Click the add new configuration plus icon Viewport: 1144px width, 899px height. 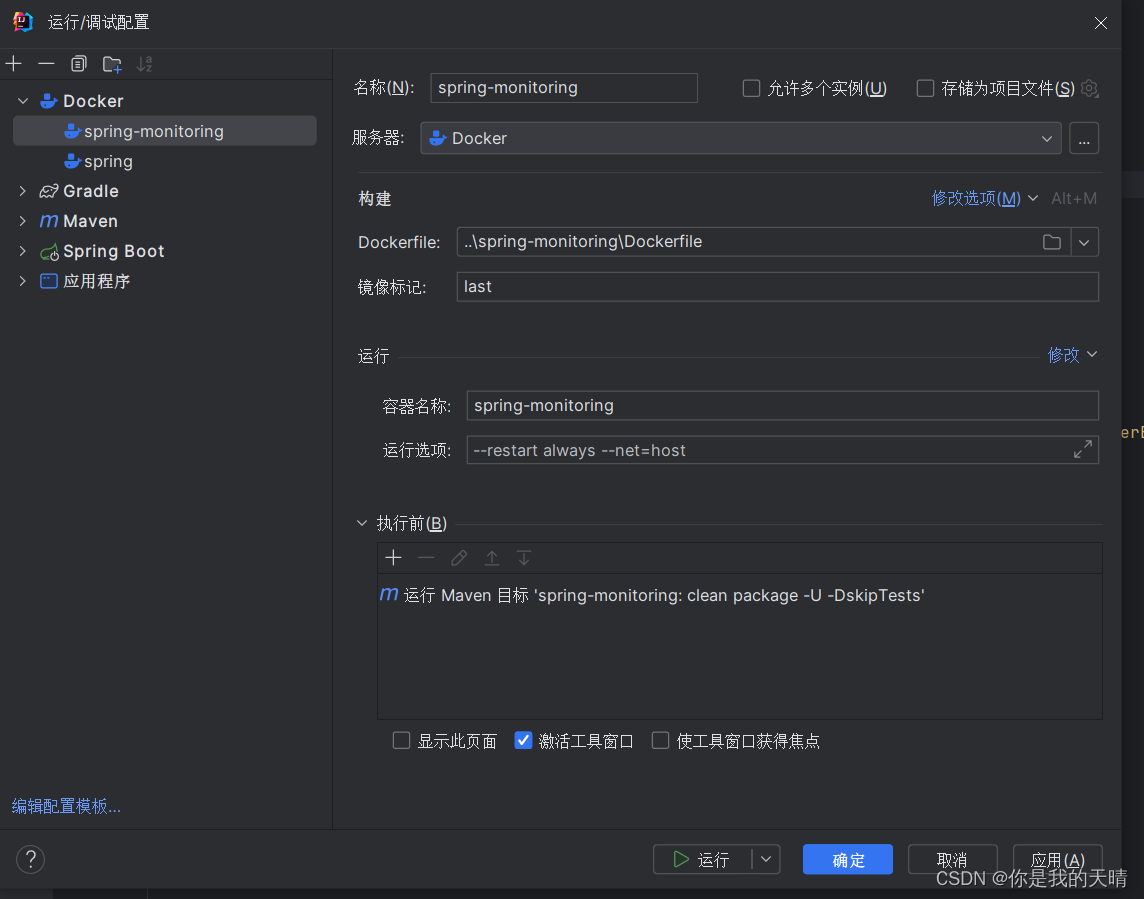tap(13, 64)
